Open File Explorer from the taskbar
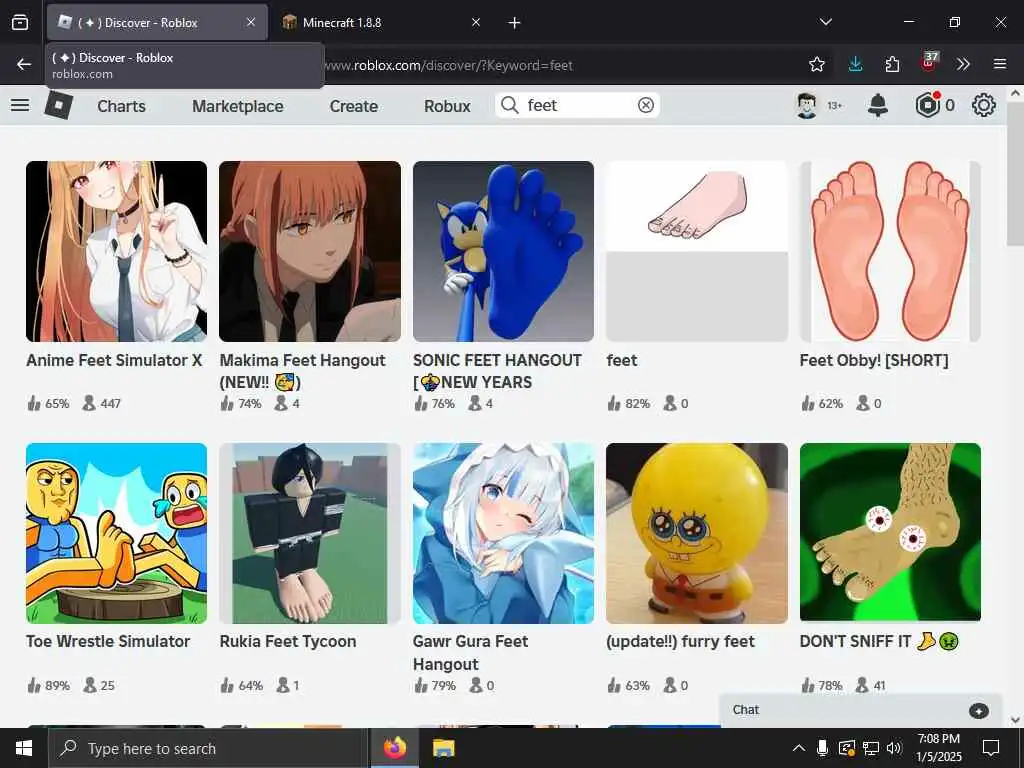 pos(443,748)
